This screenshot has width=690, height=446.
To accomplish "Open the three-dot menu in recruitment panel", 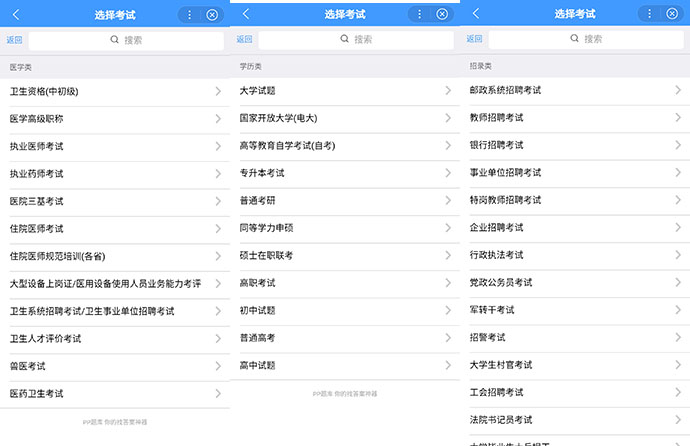I will 649,14.
